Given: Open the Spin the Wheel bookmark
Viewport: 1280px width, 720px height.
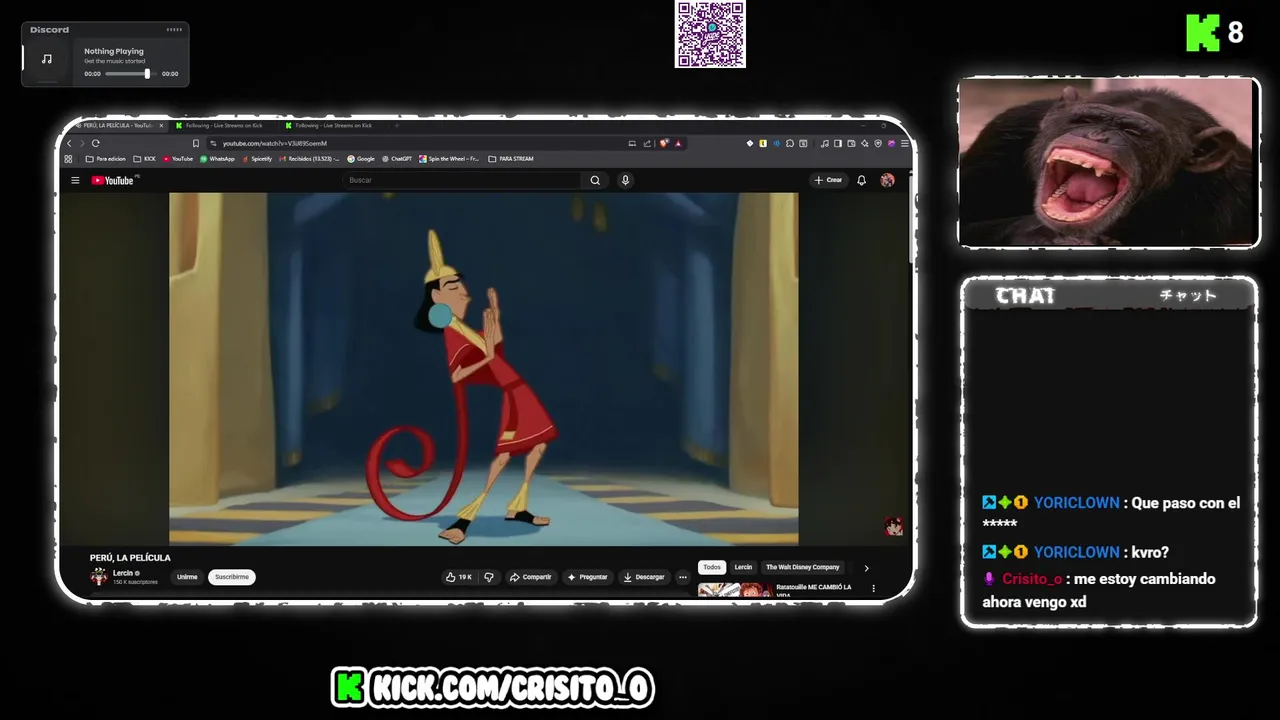Looking at the screenshot, I should click(450, 159).
